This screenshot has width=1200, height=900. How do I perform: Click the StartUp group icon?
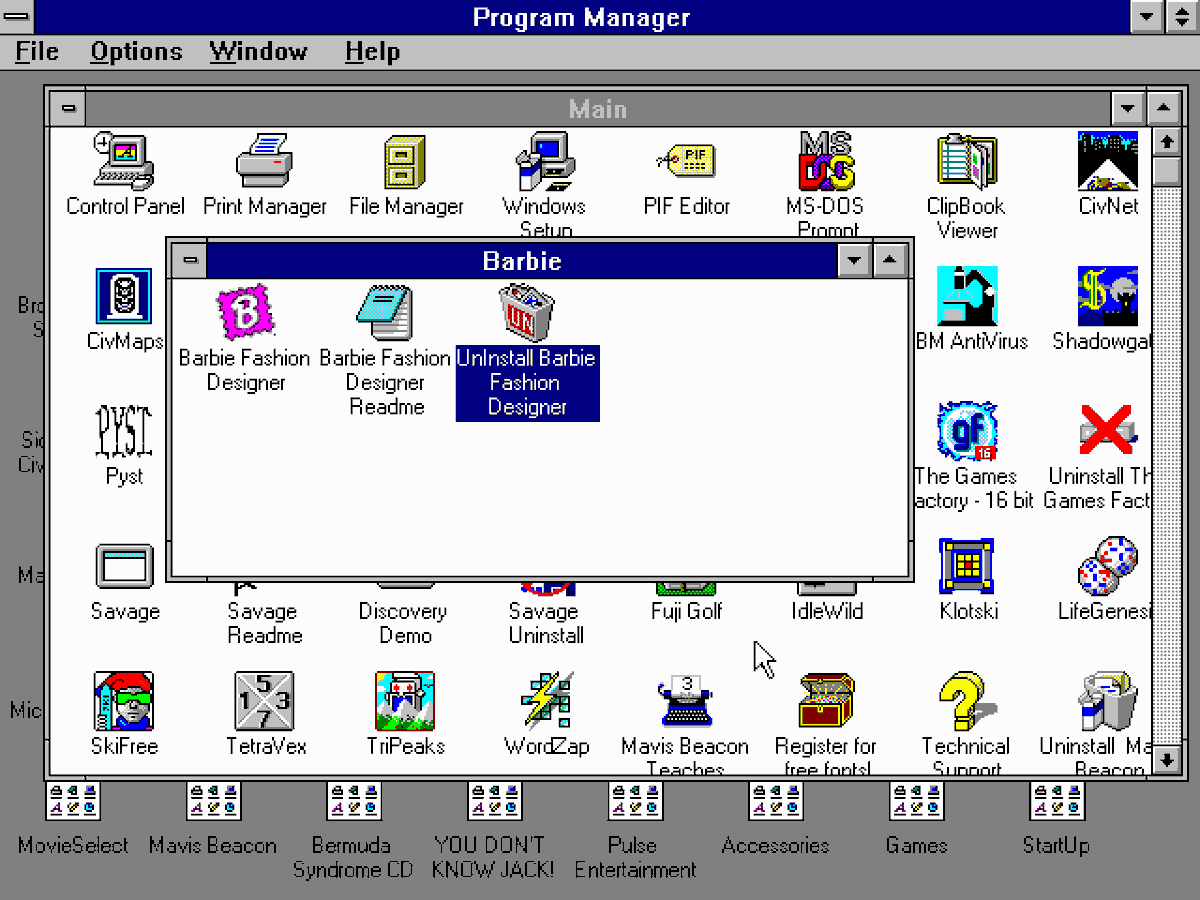point(1056,801)
